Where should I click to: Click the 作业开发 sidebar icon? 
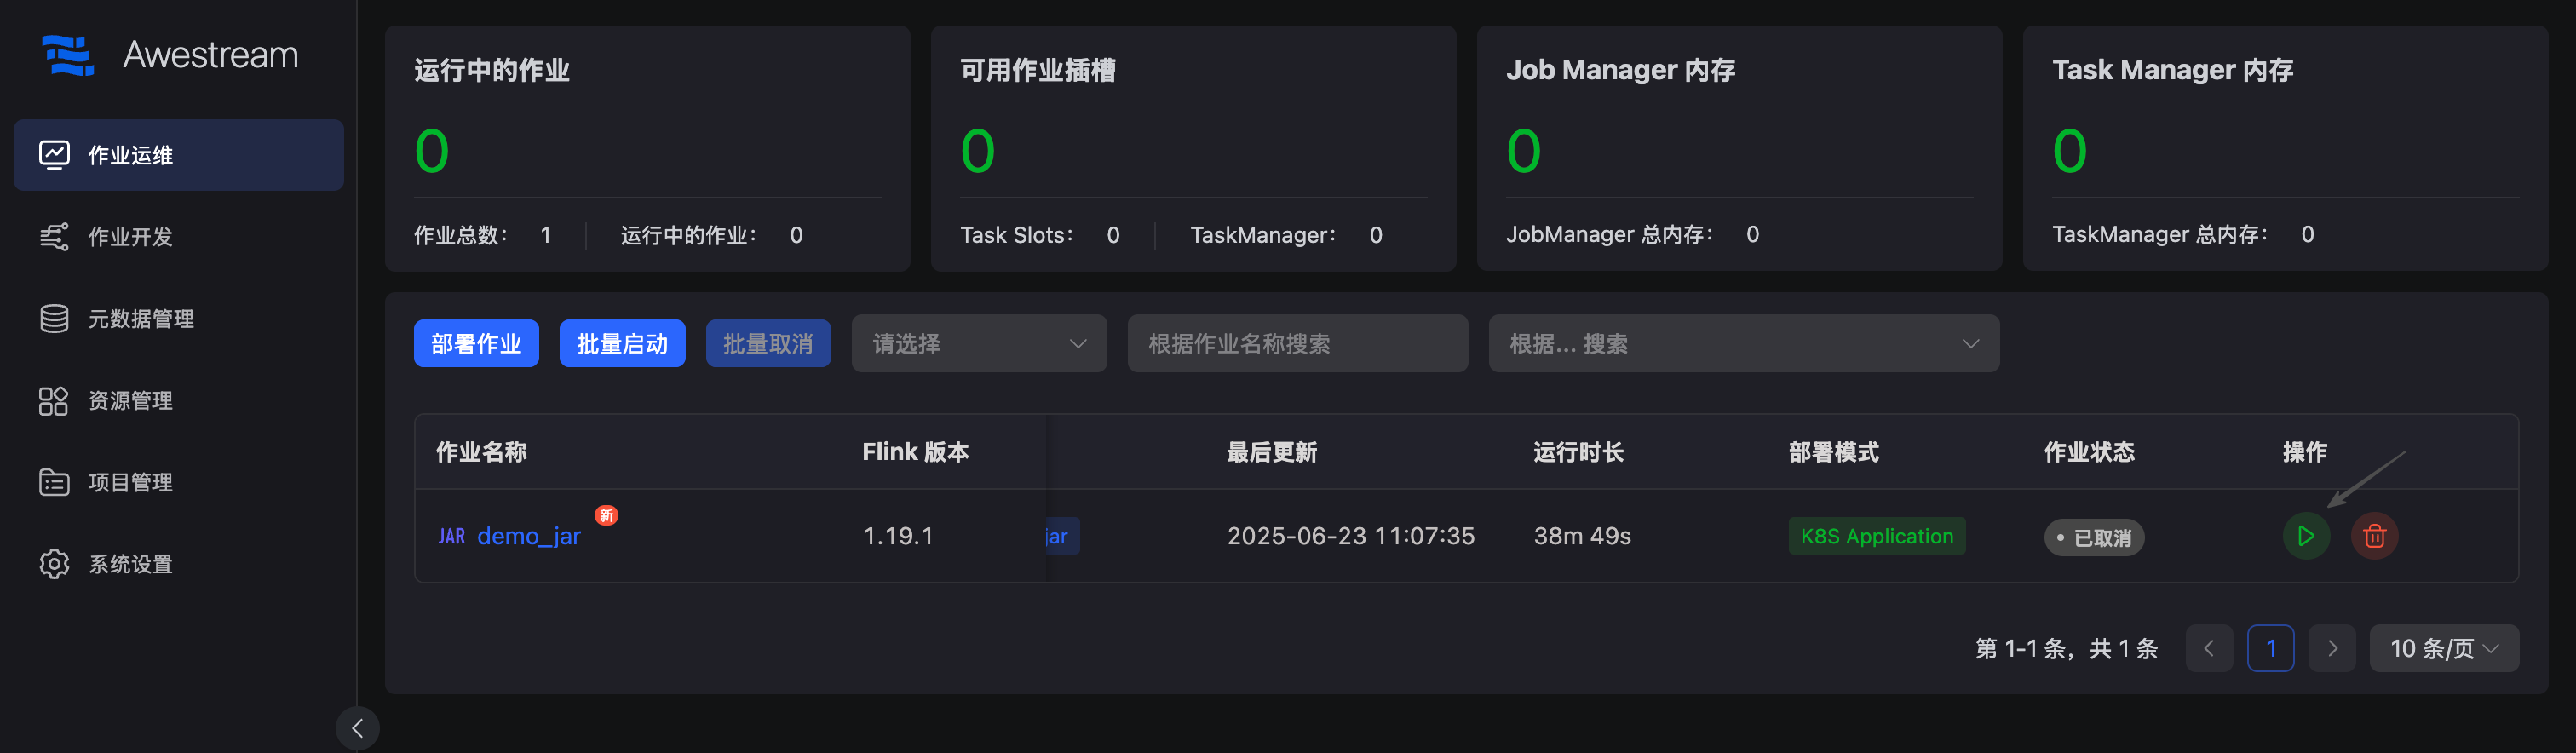(54, 237)
